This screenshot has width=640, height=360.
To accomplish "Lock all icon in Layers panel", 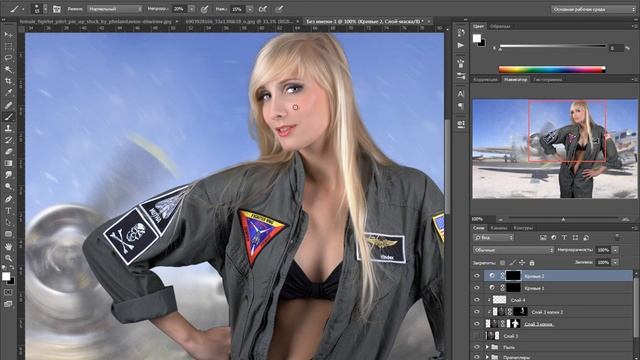I will 532,262.
